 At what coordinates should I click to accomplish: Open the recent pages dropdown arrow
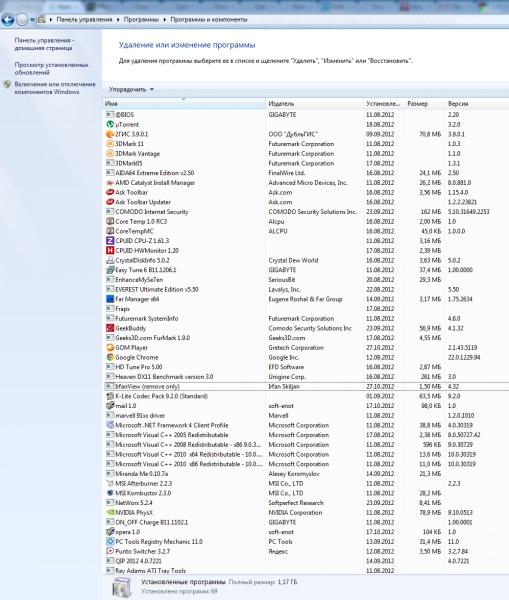33,20
